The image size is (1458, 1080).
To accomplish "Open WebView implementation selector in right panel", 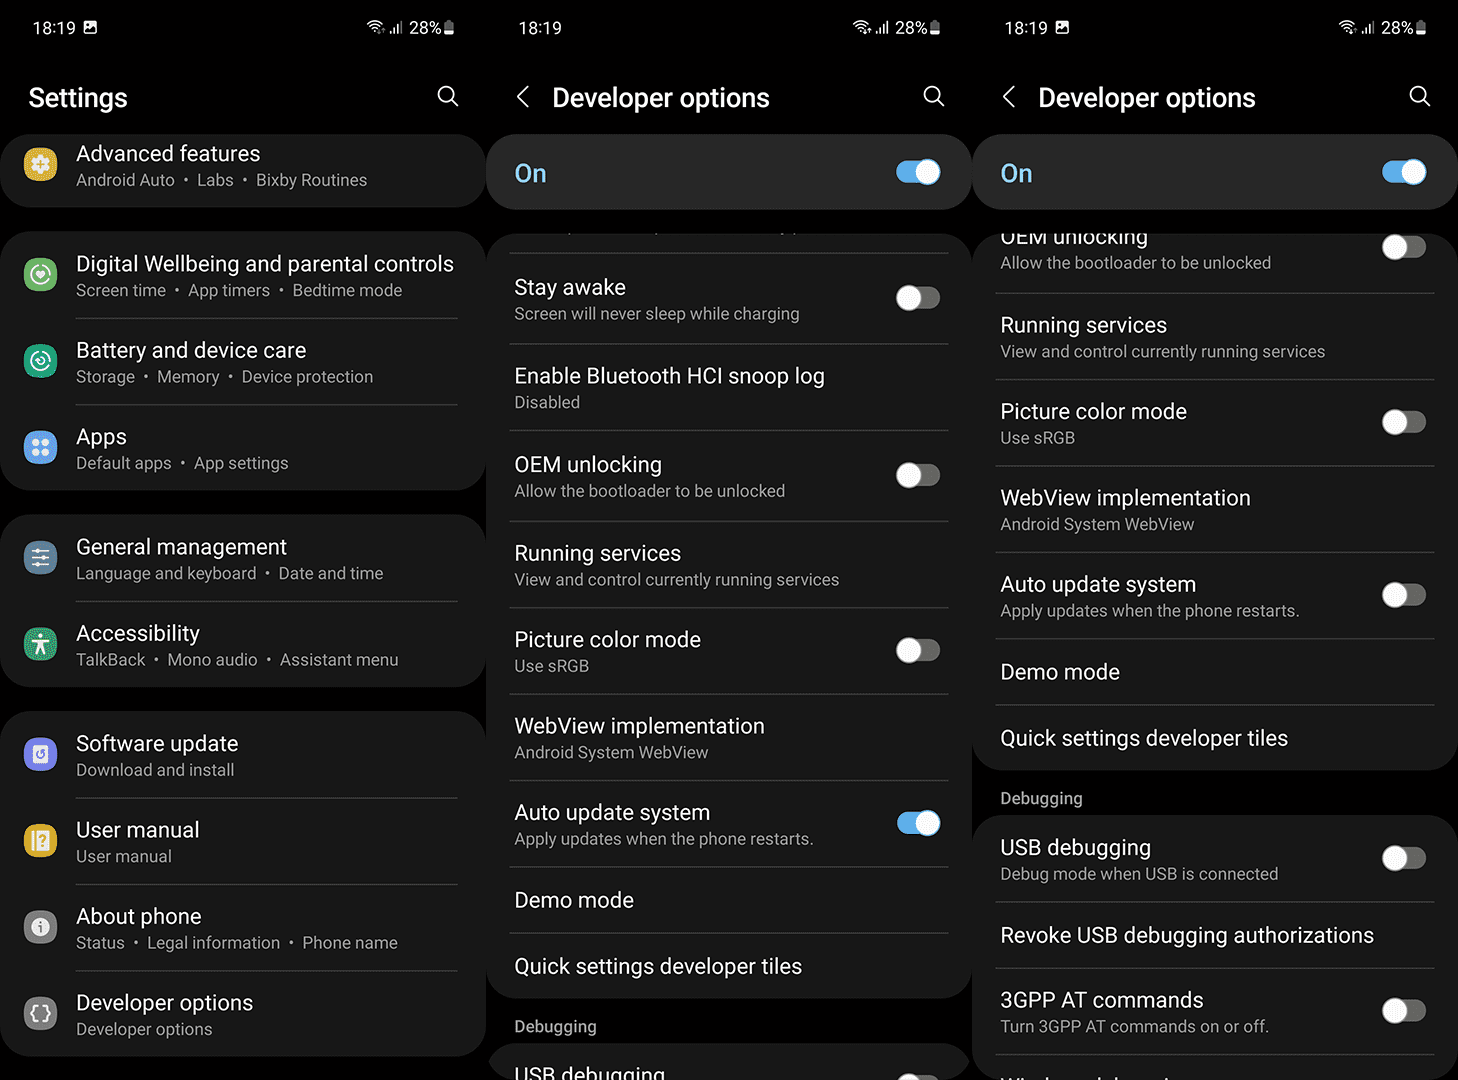I will point(1215,510).
